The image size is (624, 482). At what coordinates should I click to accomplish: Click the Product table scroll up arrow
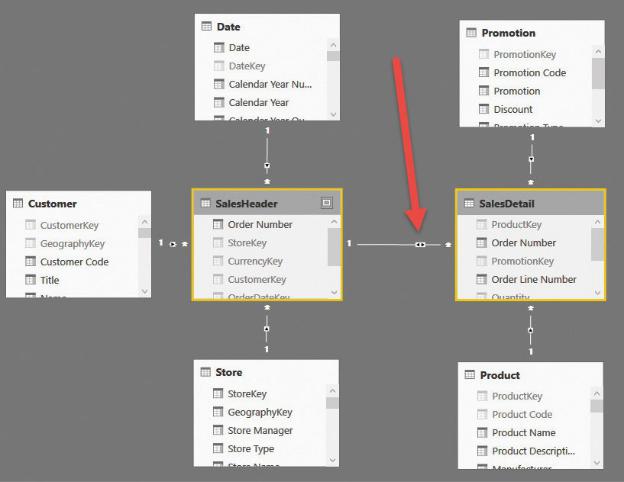point(597,393)
